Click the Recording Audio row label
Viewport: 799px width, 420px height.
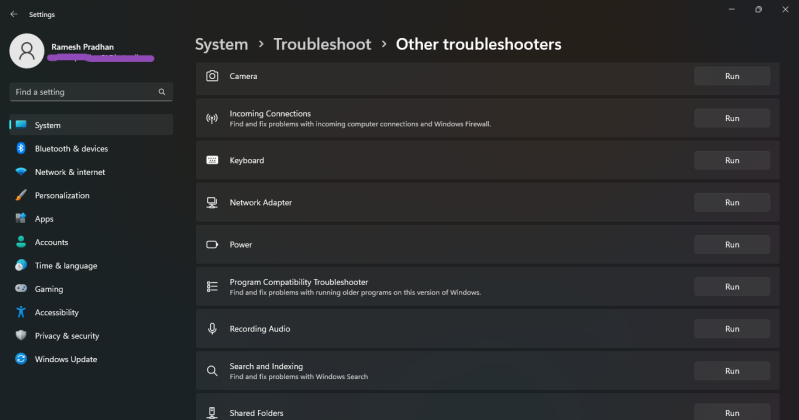coord(260,329)
